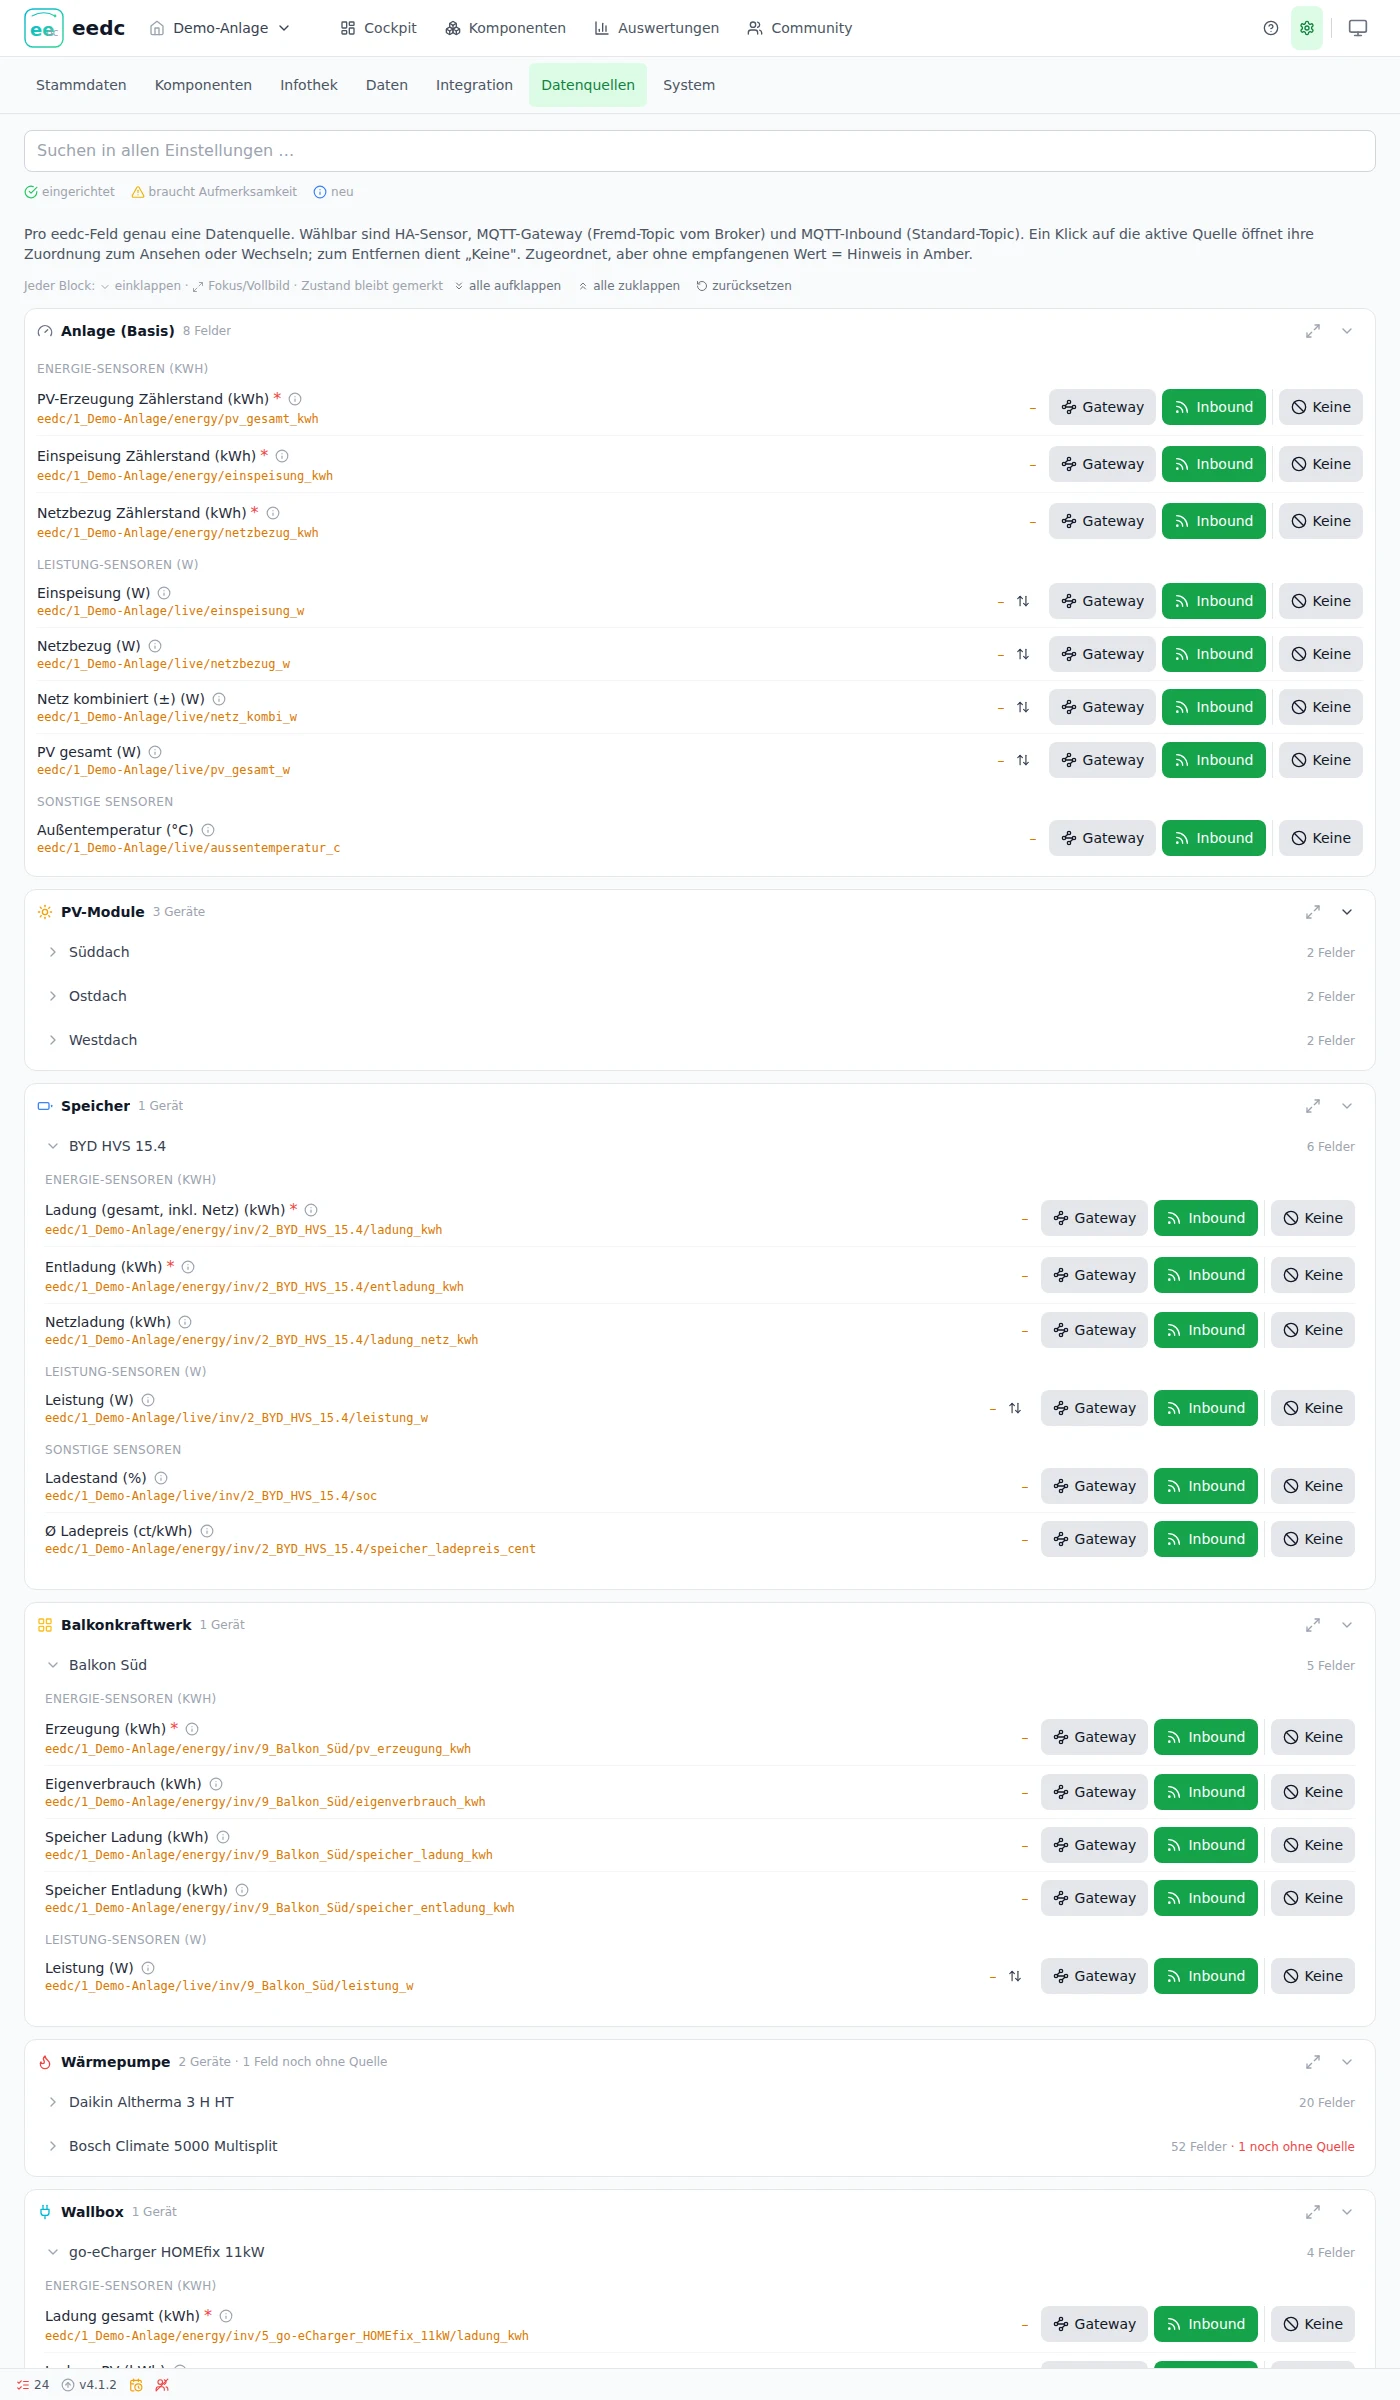This screenshot has height=2400, width=1400.
Task: Focus the Suchen in allen Einstellungen search field
Action: [x=700, y=151]
